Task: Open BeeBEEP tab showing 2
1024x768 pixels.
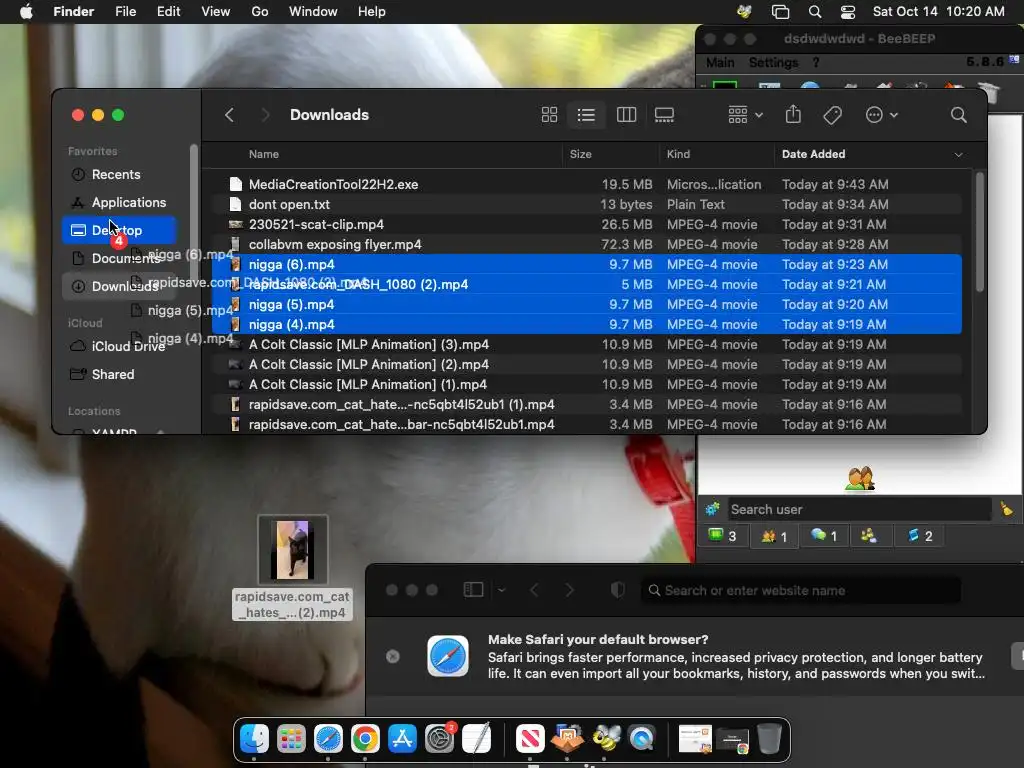Action: click(x=920, y=536)
